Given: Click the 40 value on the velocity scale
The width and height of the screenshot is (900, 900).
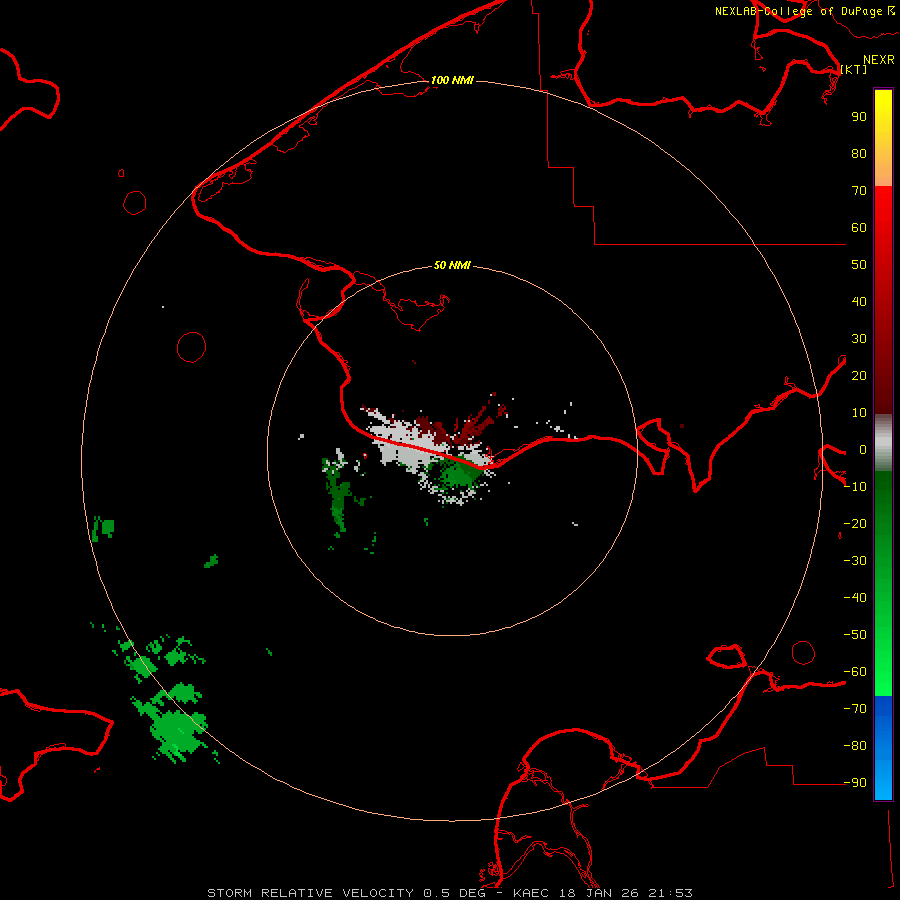Looking at the screenshot, I should 859,301.
